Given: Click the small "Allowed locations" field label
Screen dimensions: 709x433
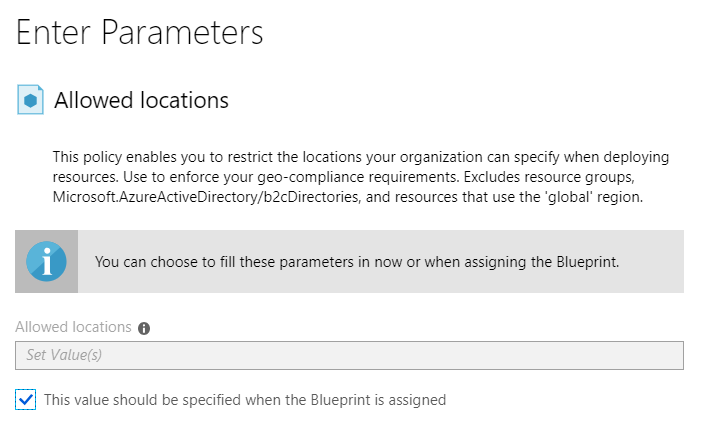Looking at the screenshot, I should pos(73,327).
